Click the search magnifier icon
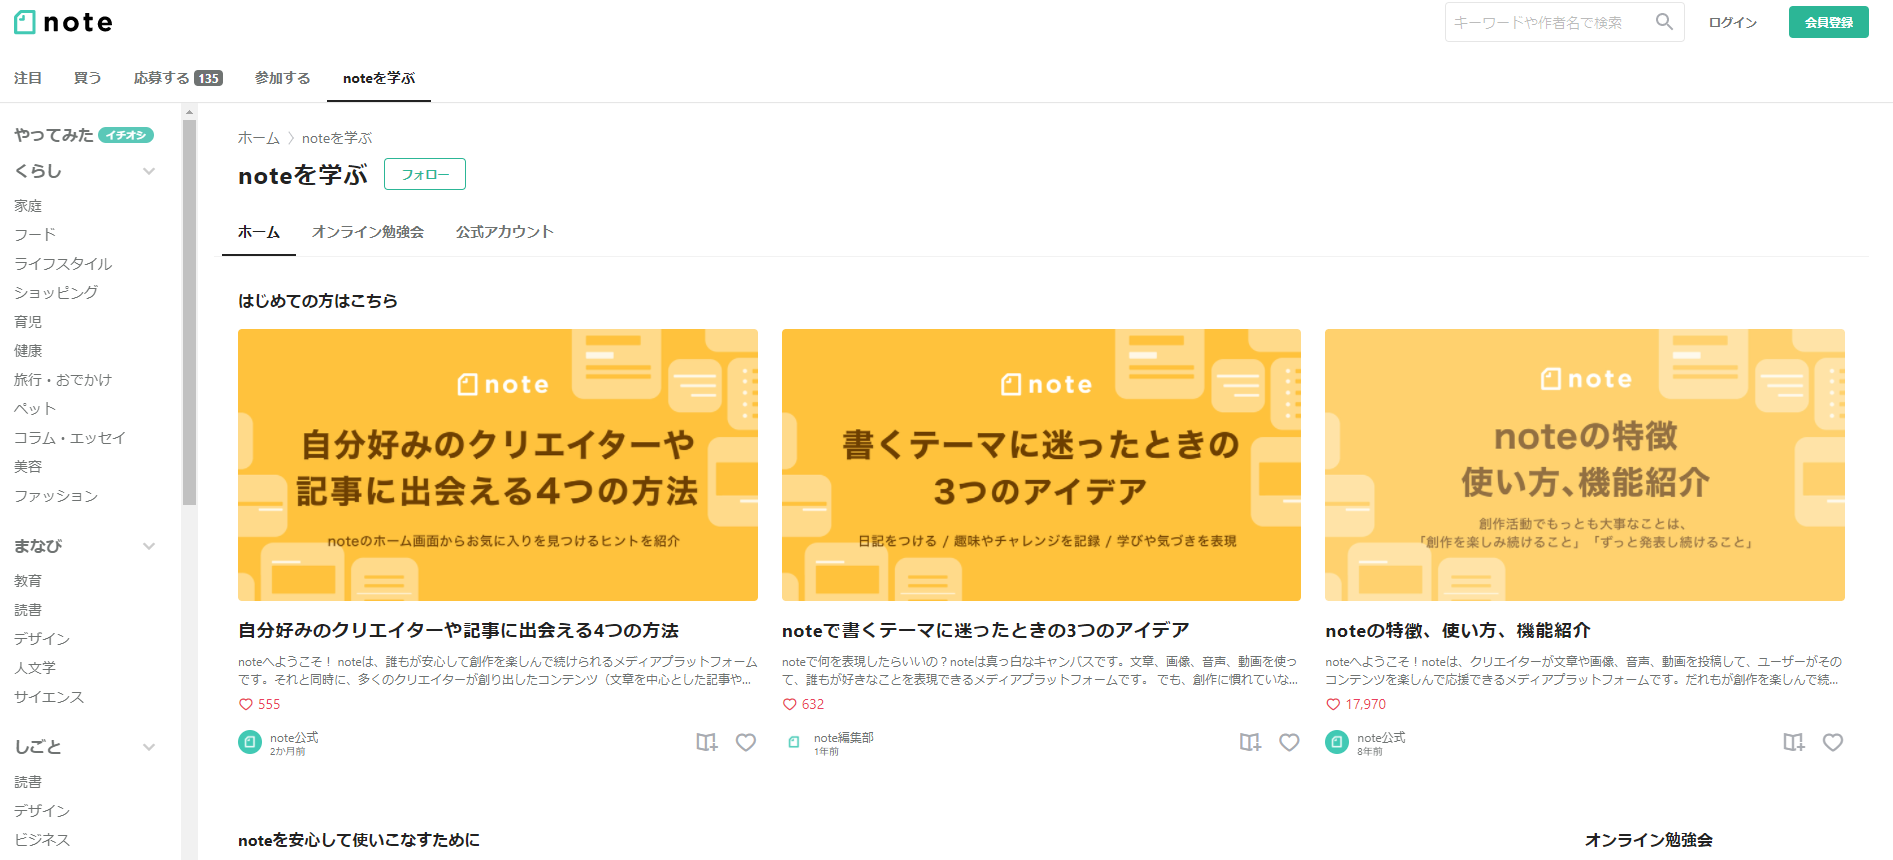The width and height of the screenshot is (1893, 860). tap(1664, 22)
